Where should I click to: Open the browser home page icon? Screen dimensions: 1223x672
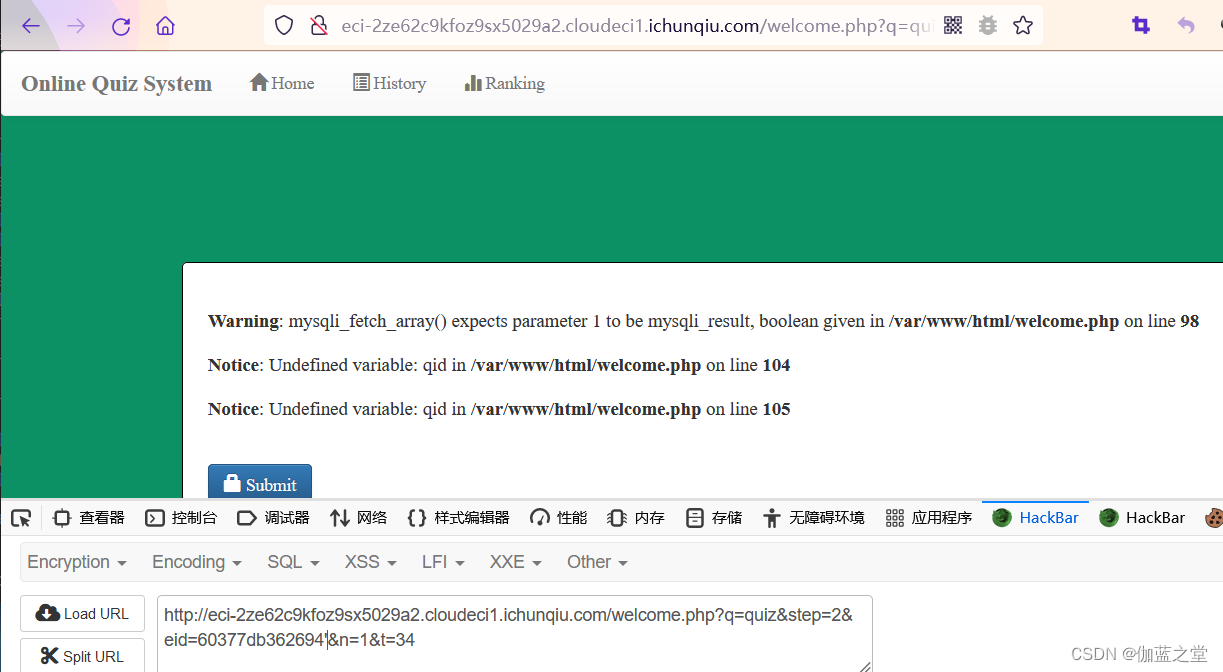click(165, 25)
